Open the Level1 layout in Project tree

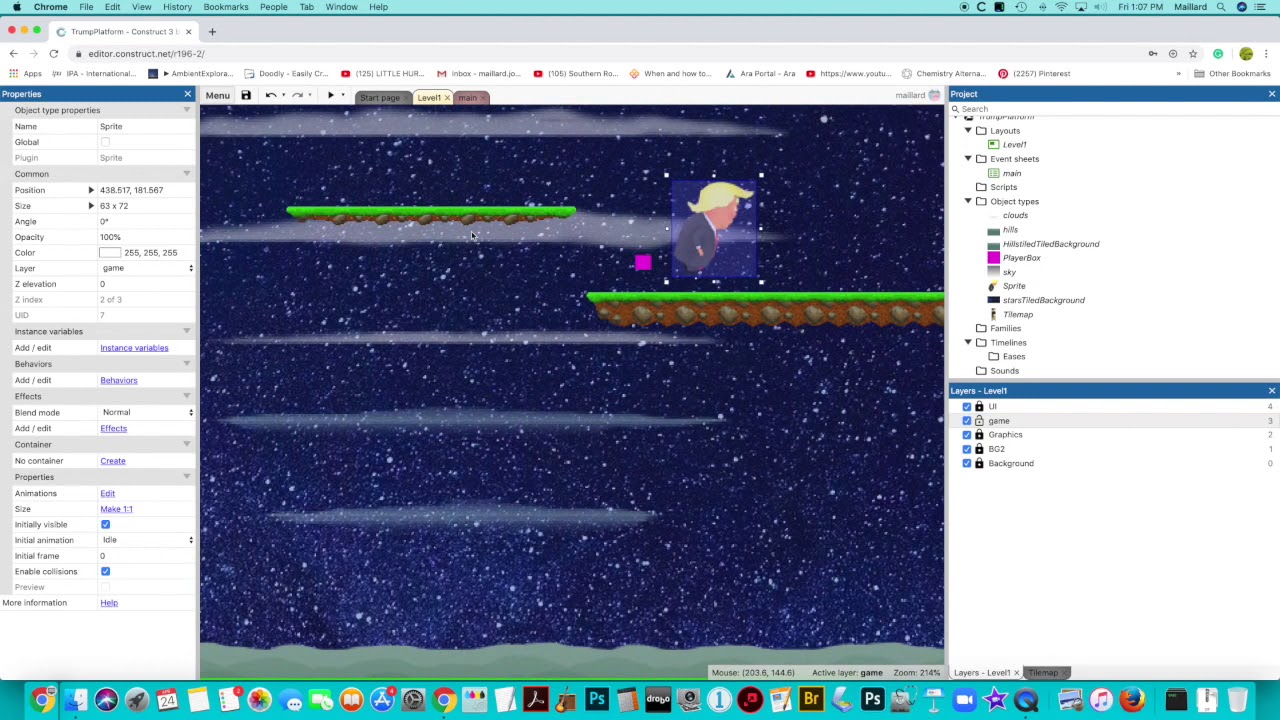(x=1014, y=145)
